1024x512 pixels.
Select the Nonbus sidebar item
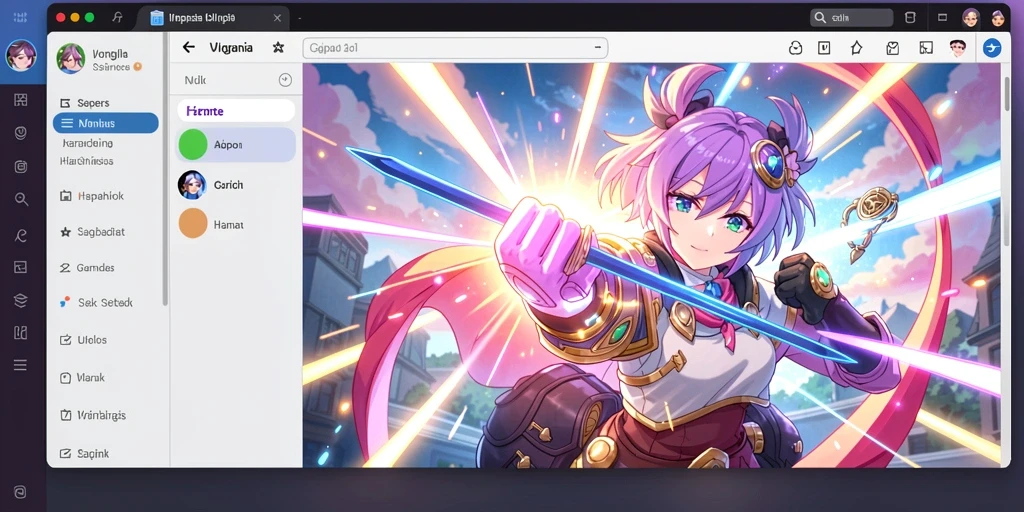pos(106,123)
